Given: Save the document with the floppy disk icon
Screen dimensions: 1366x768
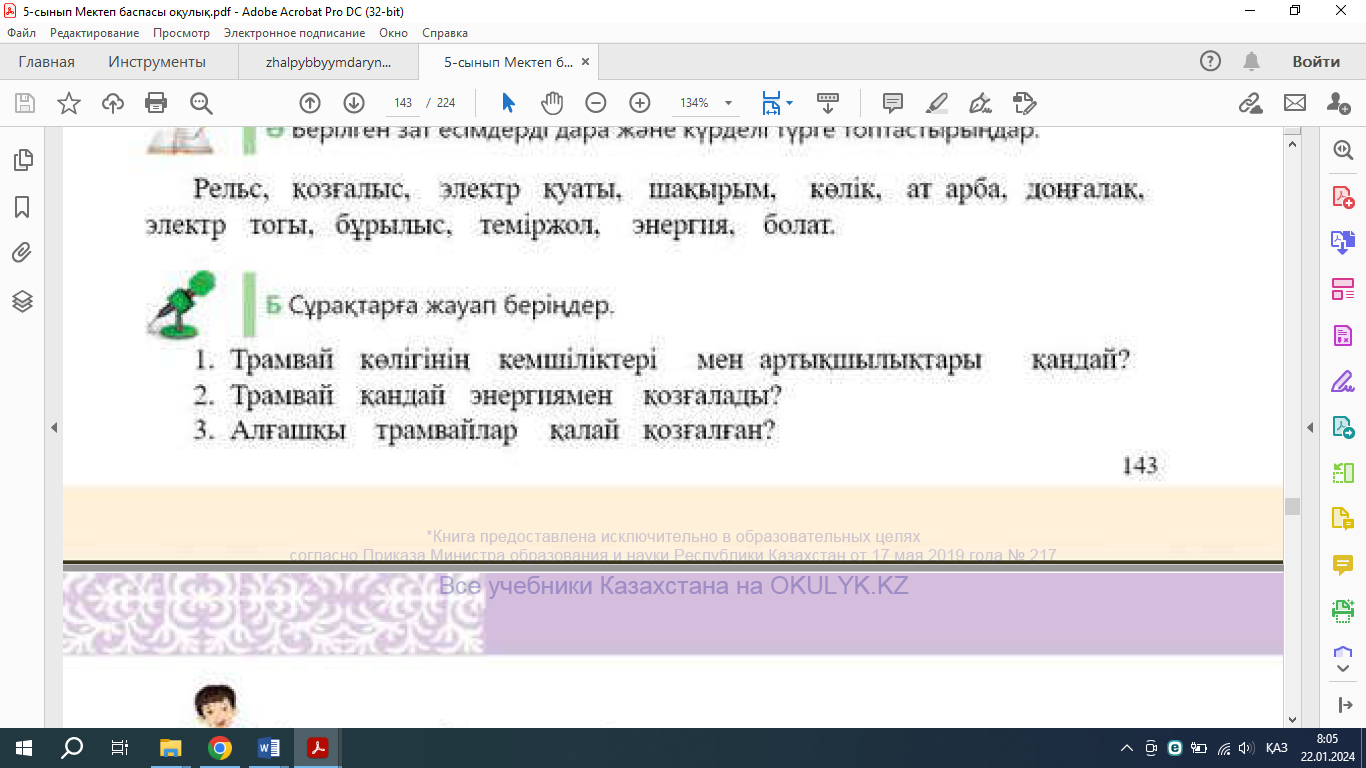Looking at the screenshot, I should 25,103.
